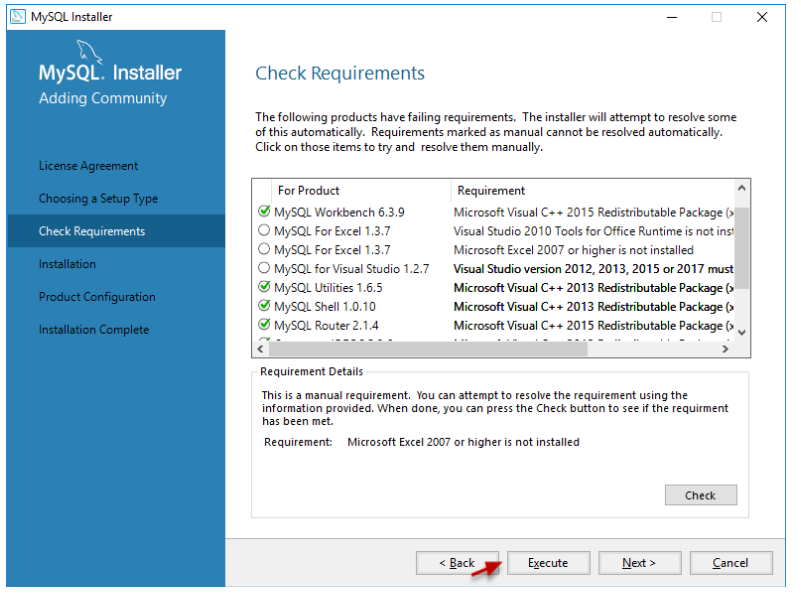This screenshot has height=600, width=801.
Task: Click 'Microsoft Excel 2007 or higher' requirement in list
Action: click(x=574, y=250)
